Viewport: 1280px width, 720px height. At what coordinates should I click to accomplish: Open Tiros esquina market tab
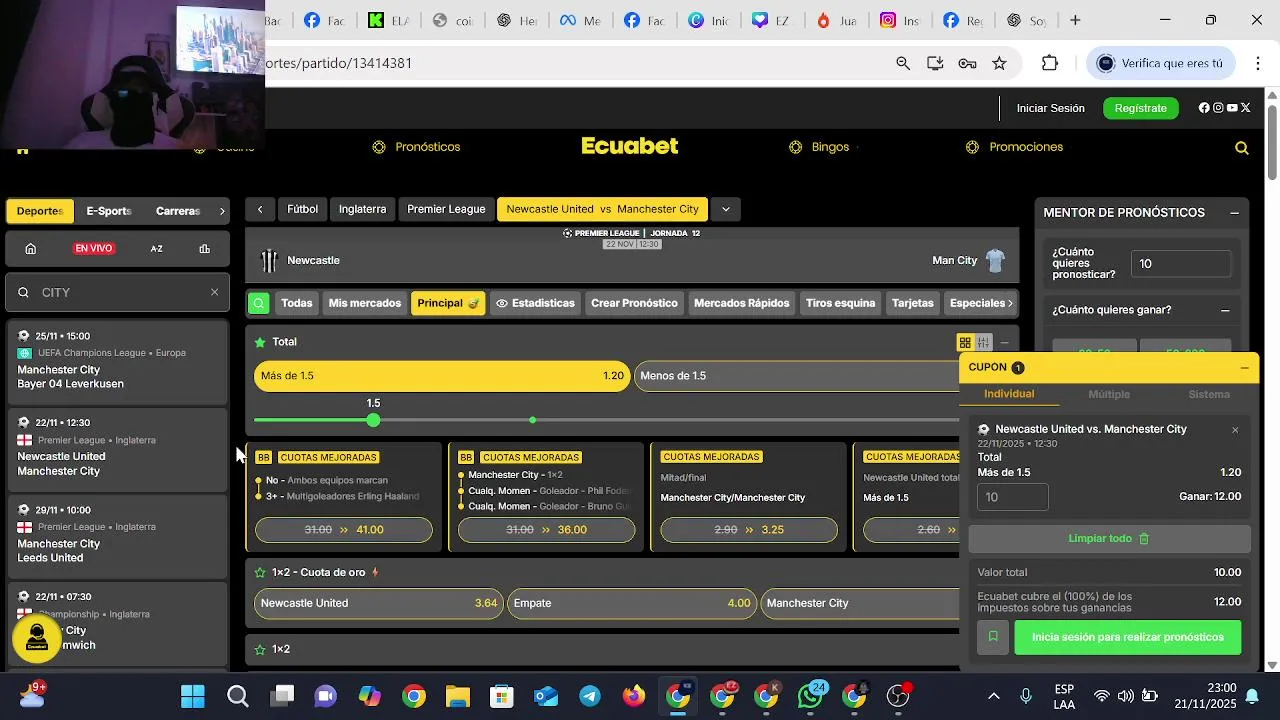[x=840, y=303]
